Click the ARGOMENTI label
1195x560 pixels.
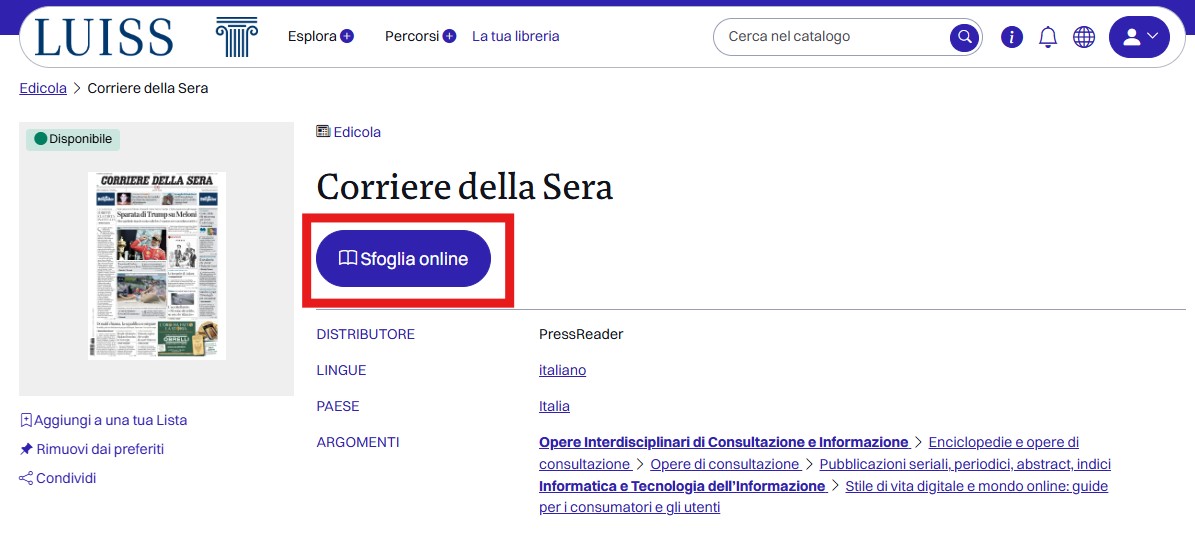358,442
